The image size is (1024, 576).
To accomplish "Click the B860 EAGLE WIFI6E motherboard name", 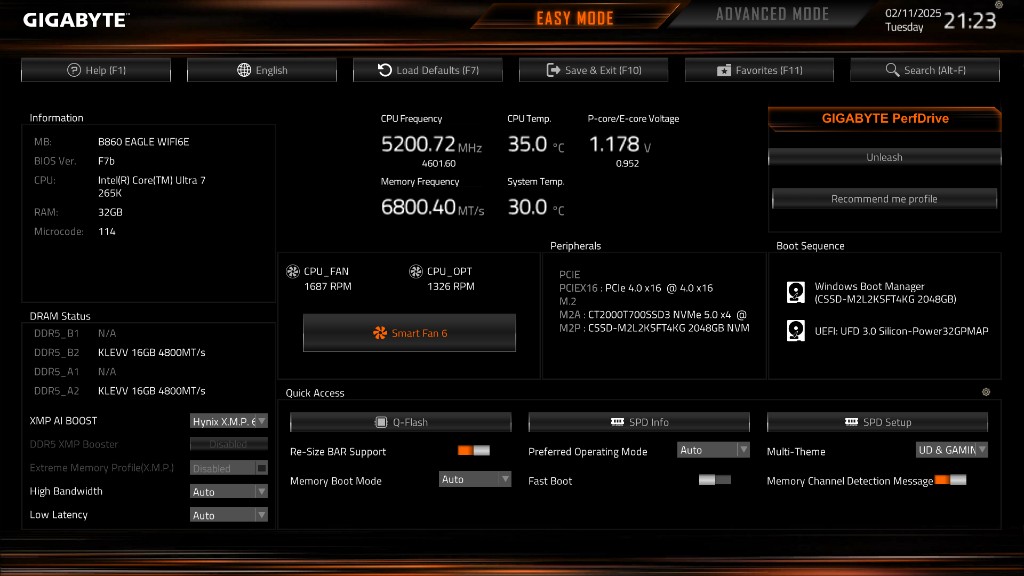I will (x=144, y=142).
